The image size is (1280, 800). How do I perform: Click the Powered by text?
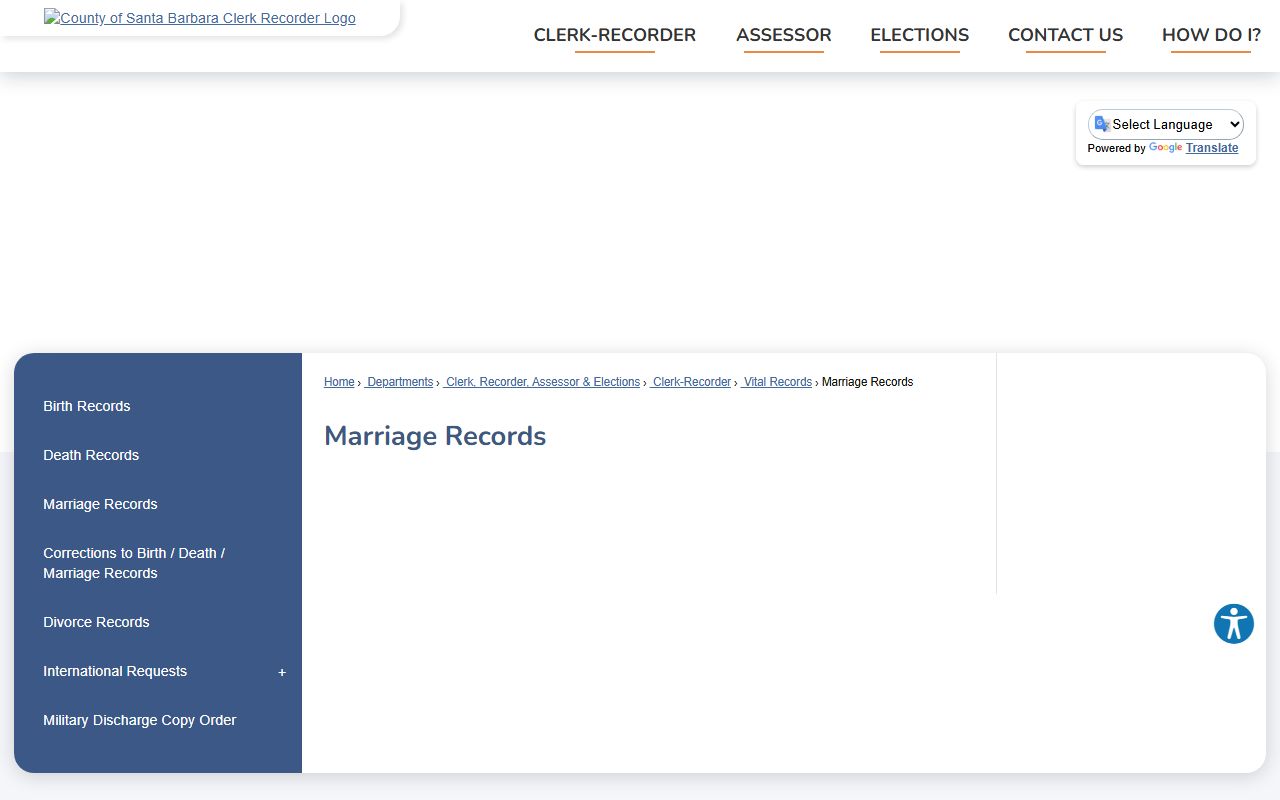click(x=1116, y=148)
